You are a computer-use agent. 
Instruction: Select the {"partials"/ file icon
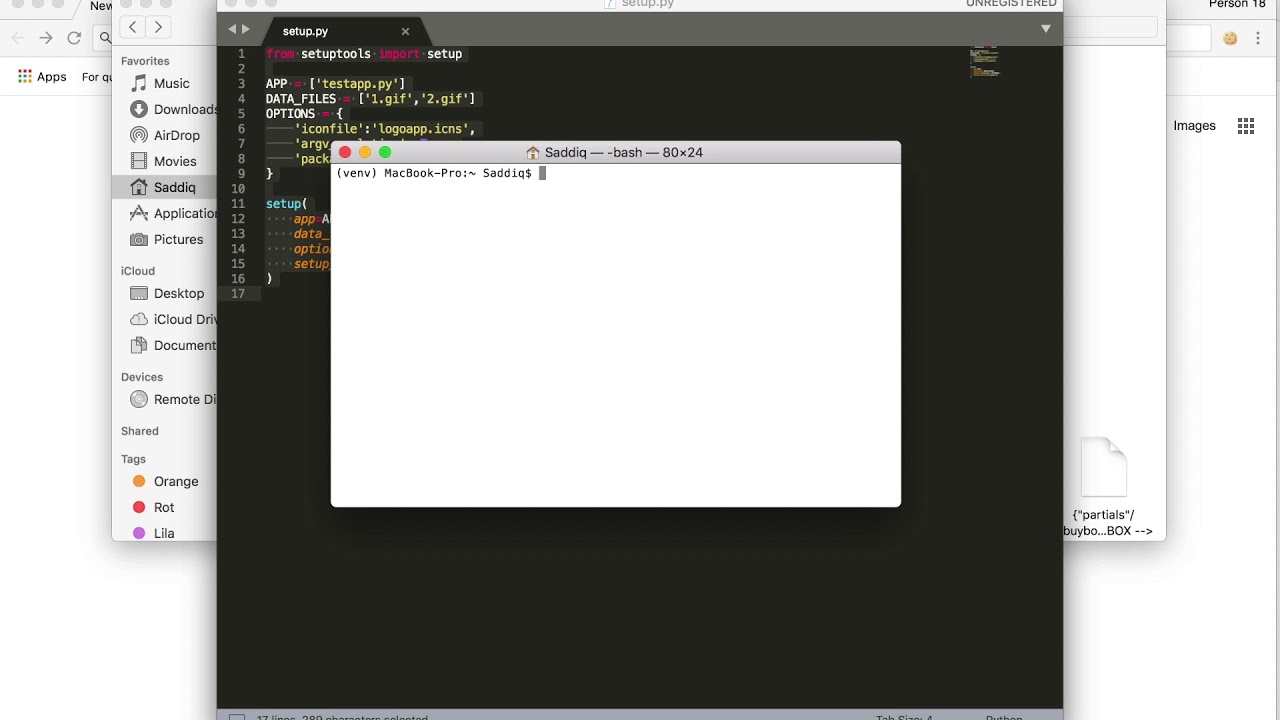(1104, 467)
